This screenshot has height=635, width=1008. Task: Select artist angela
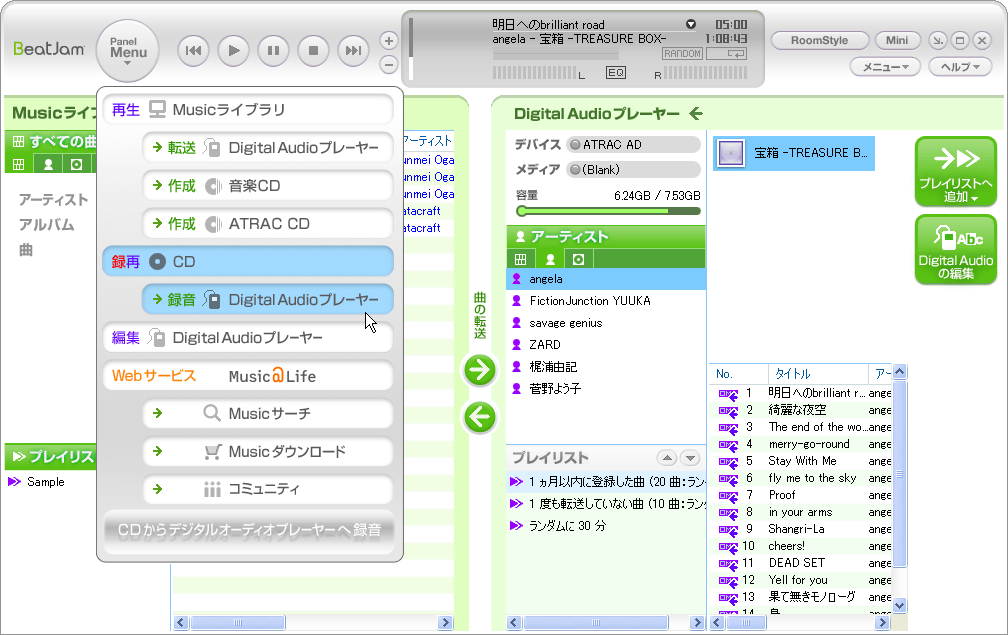click(x=606, y=279)
